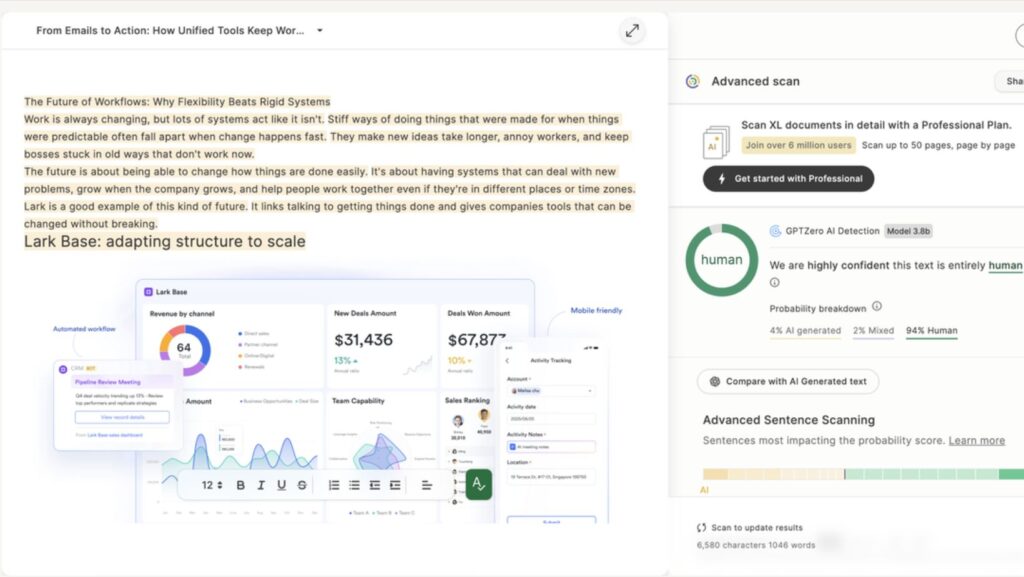
Task: Select the 2% Mixed breakdown
Action: [873, 331]
